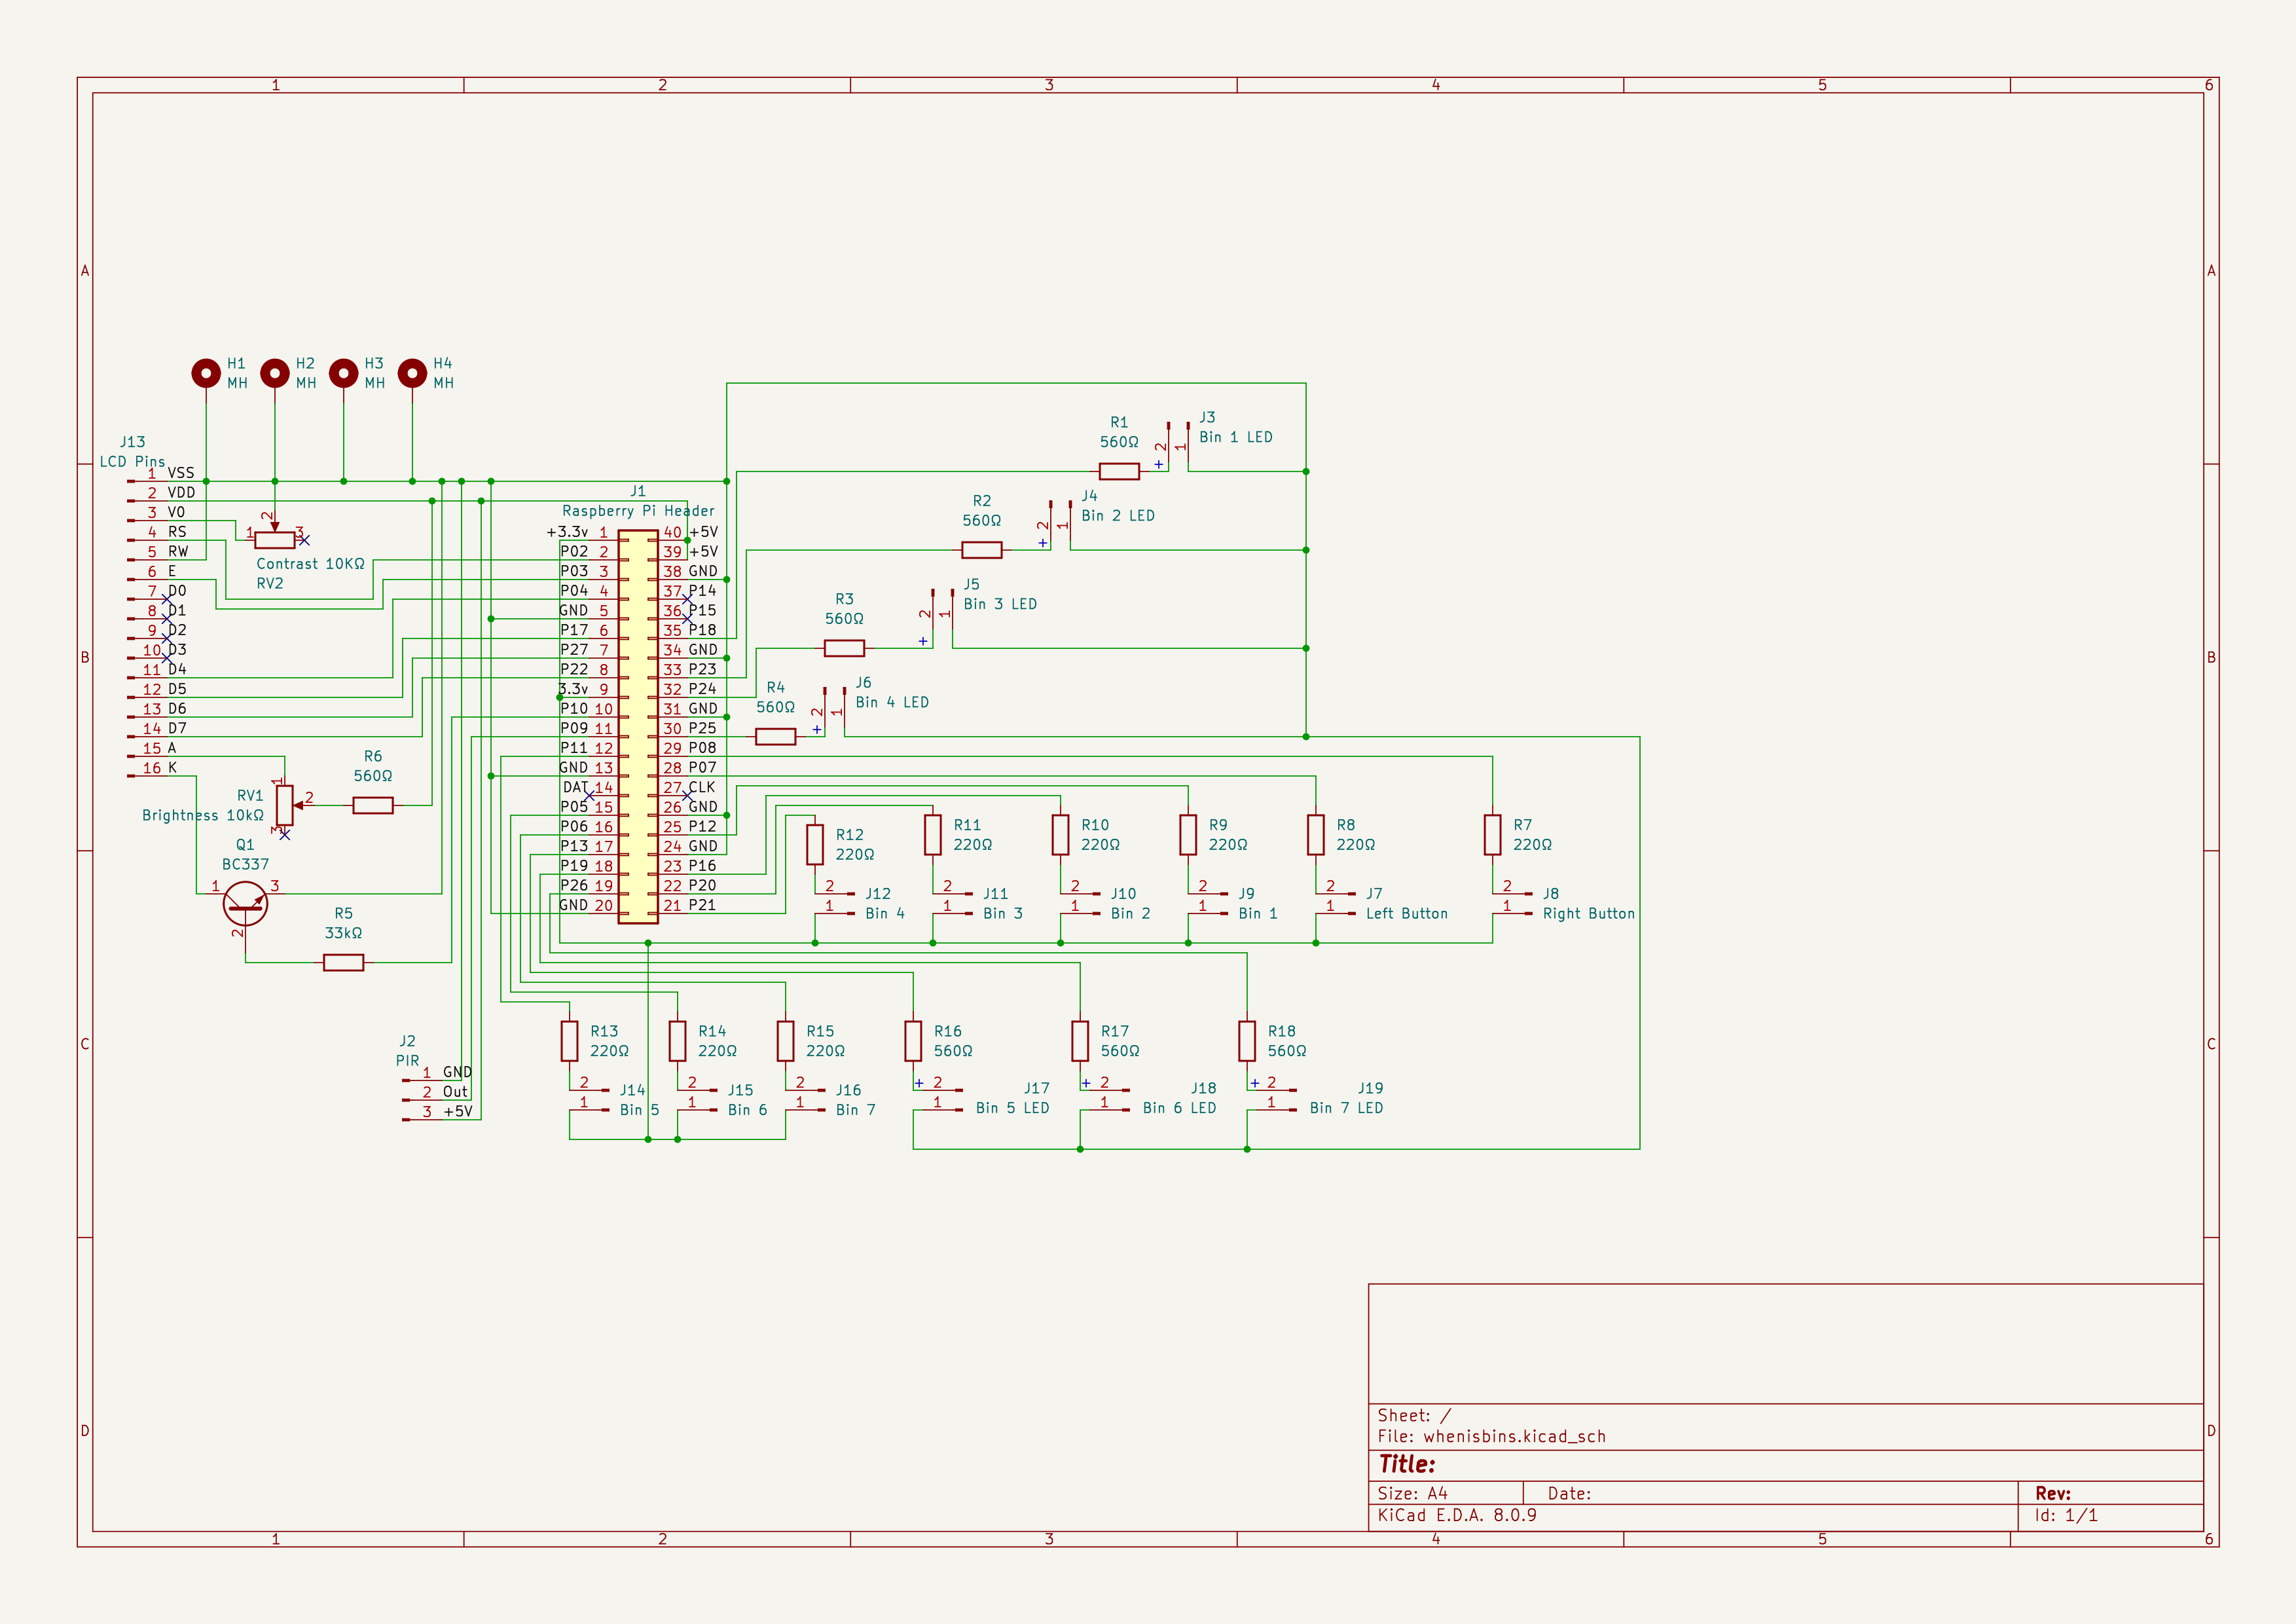Click the Q1 BC337 transistor symbol

pyautogui.click(x=245, y=904)
